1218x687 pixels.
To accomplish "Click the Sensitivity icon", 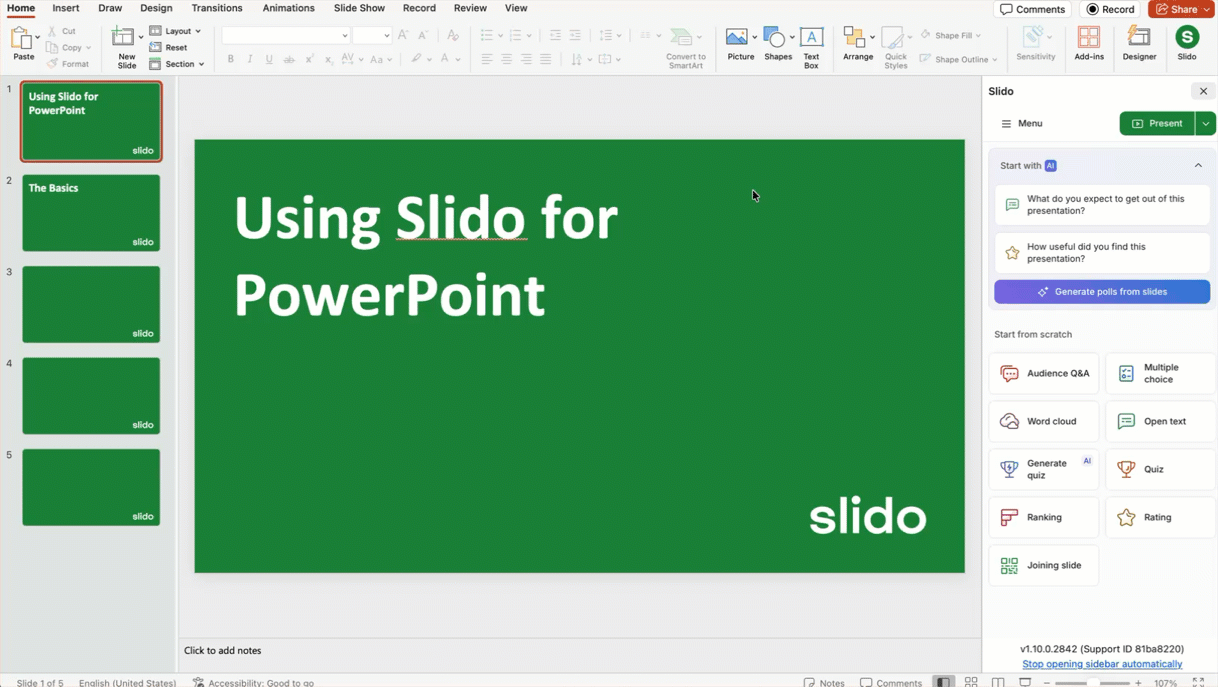I will pos(1035,44).
